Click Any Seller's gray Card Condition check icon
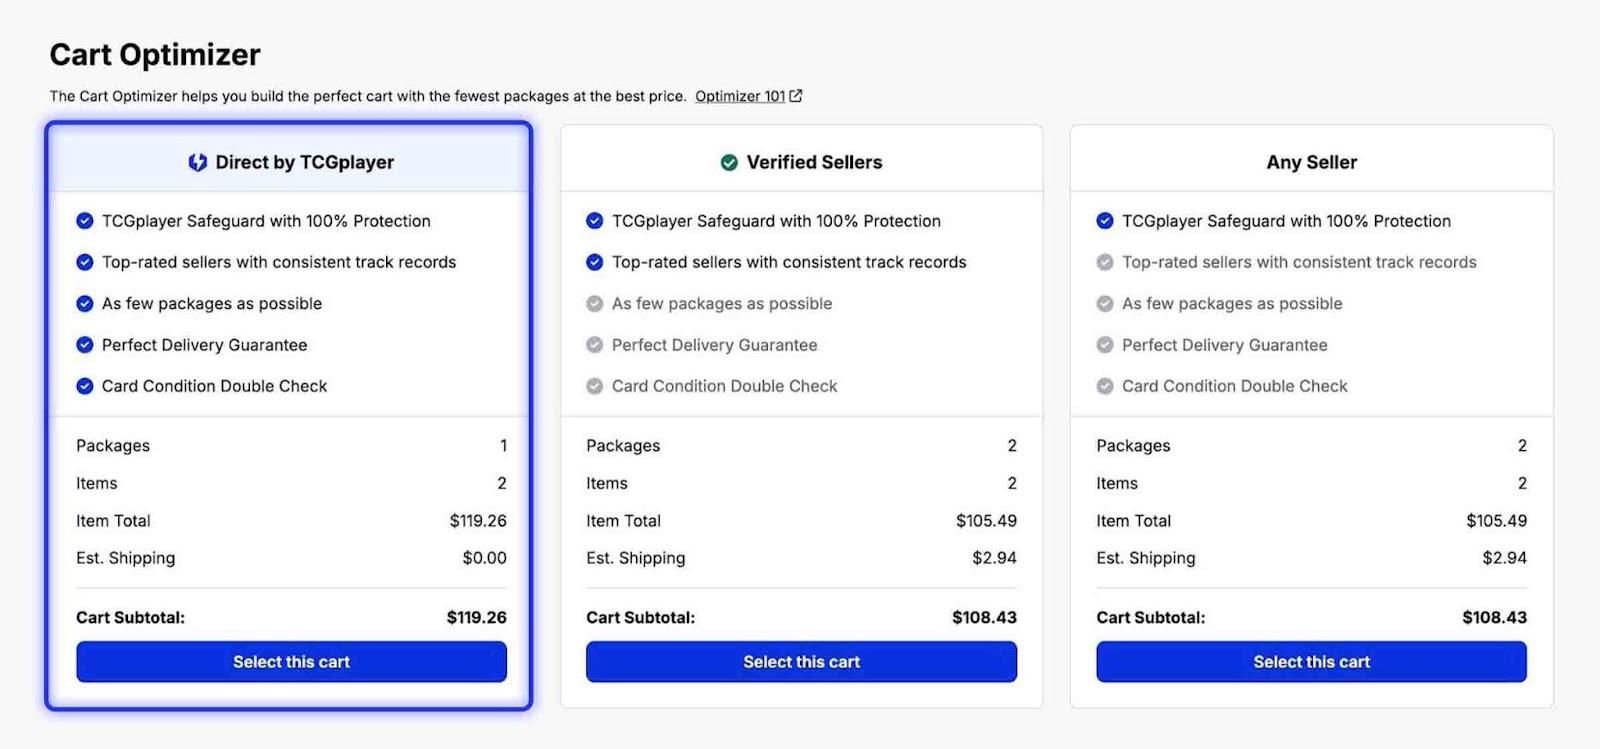The width and height of the screenshot is (1600, 749). (x=1105, y=386)
